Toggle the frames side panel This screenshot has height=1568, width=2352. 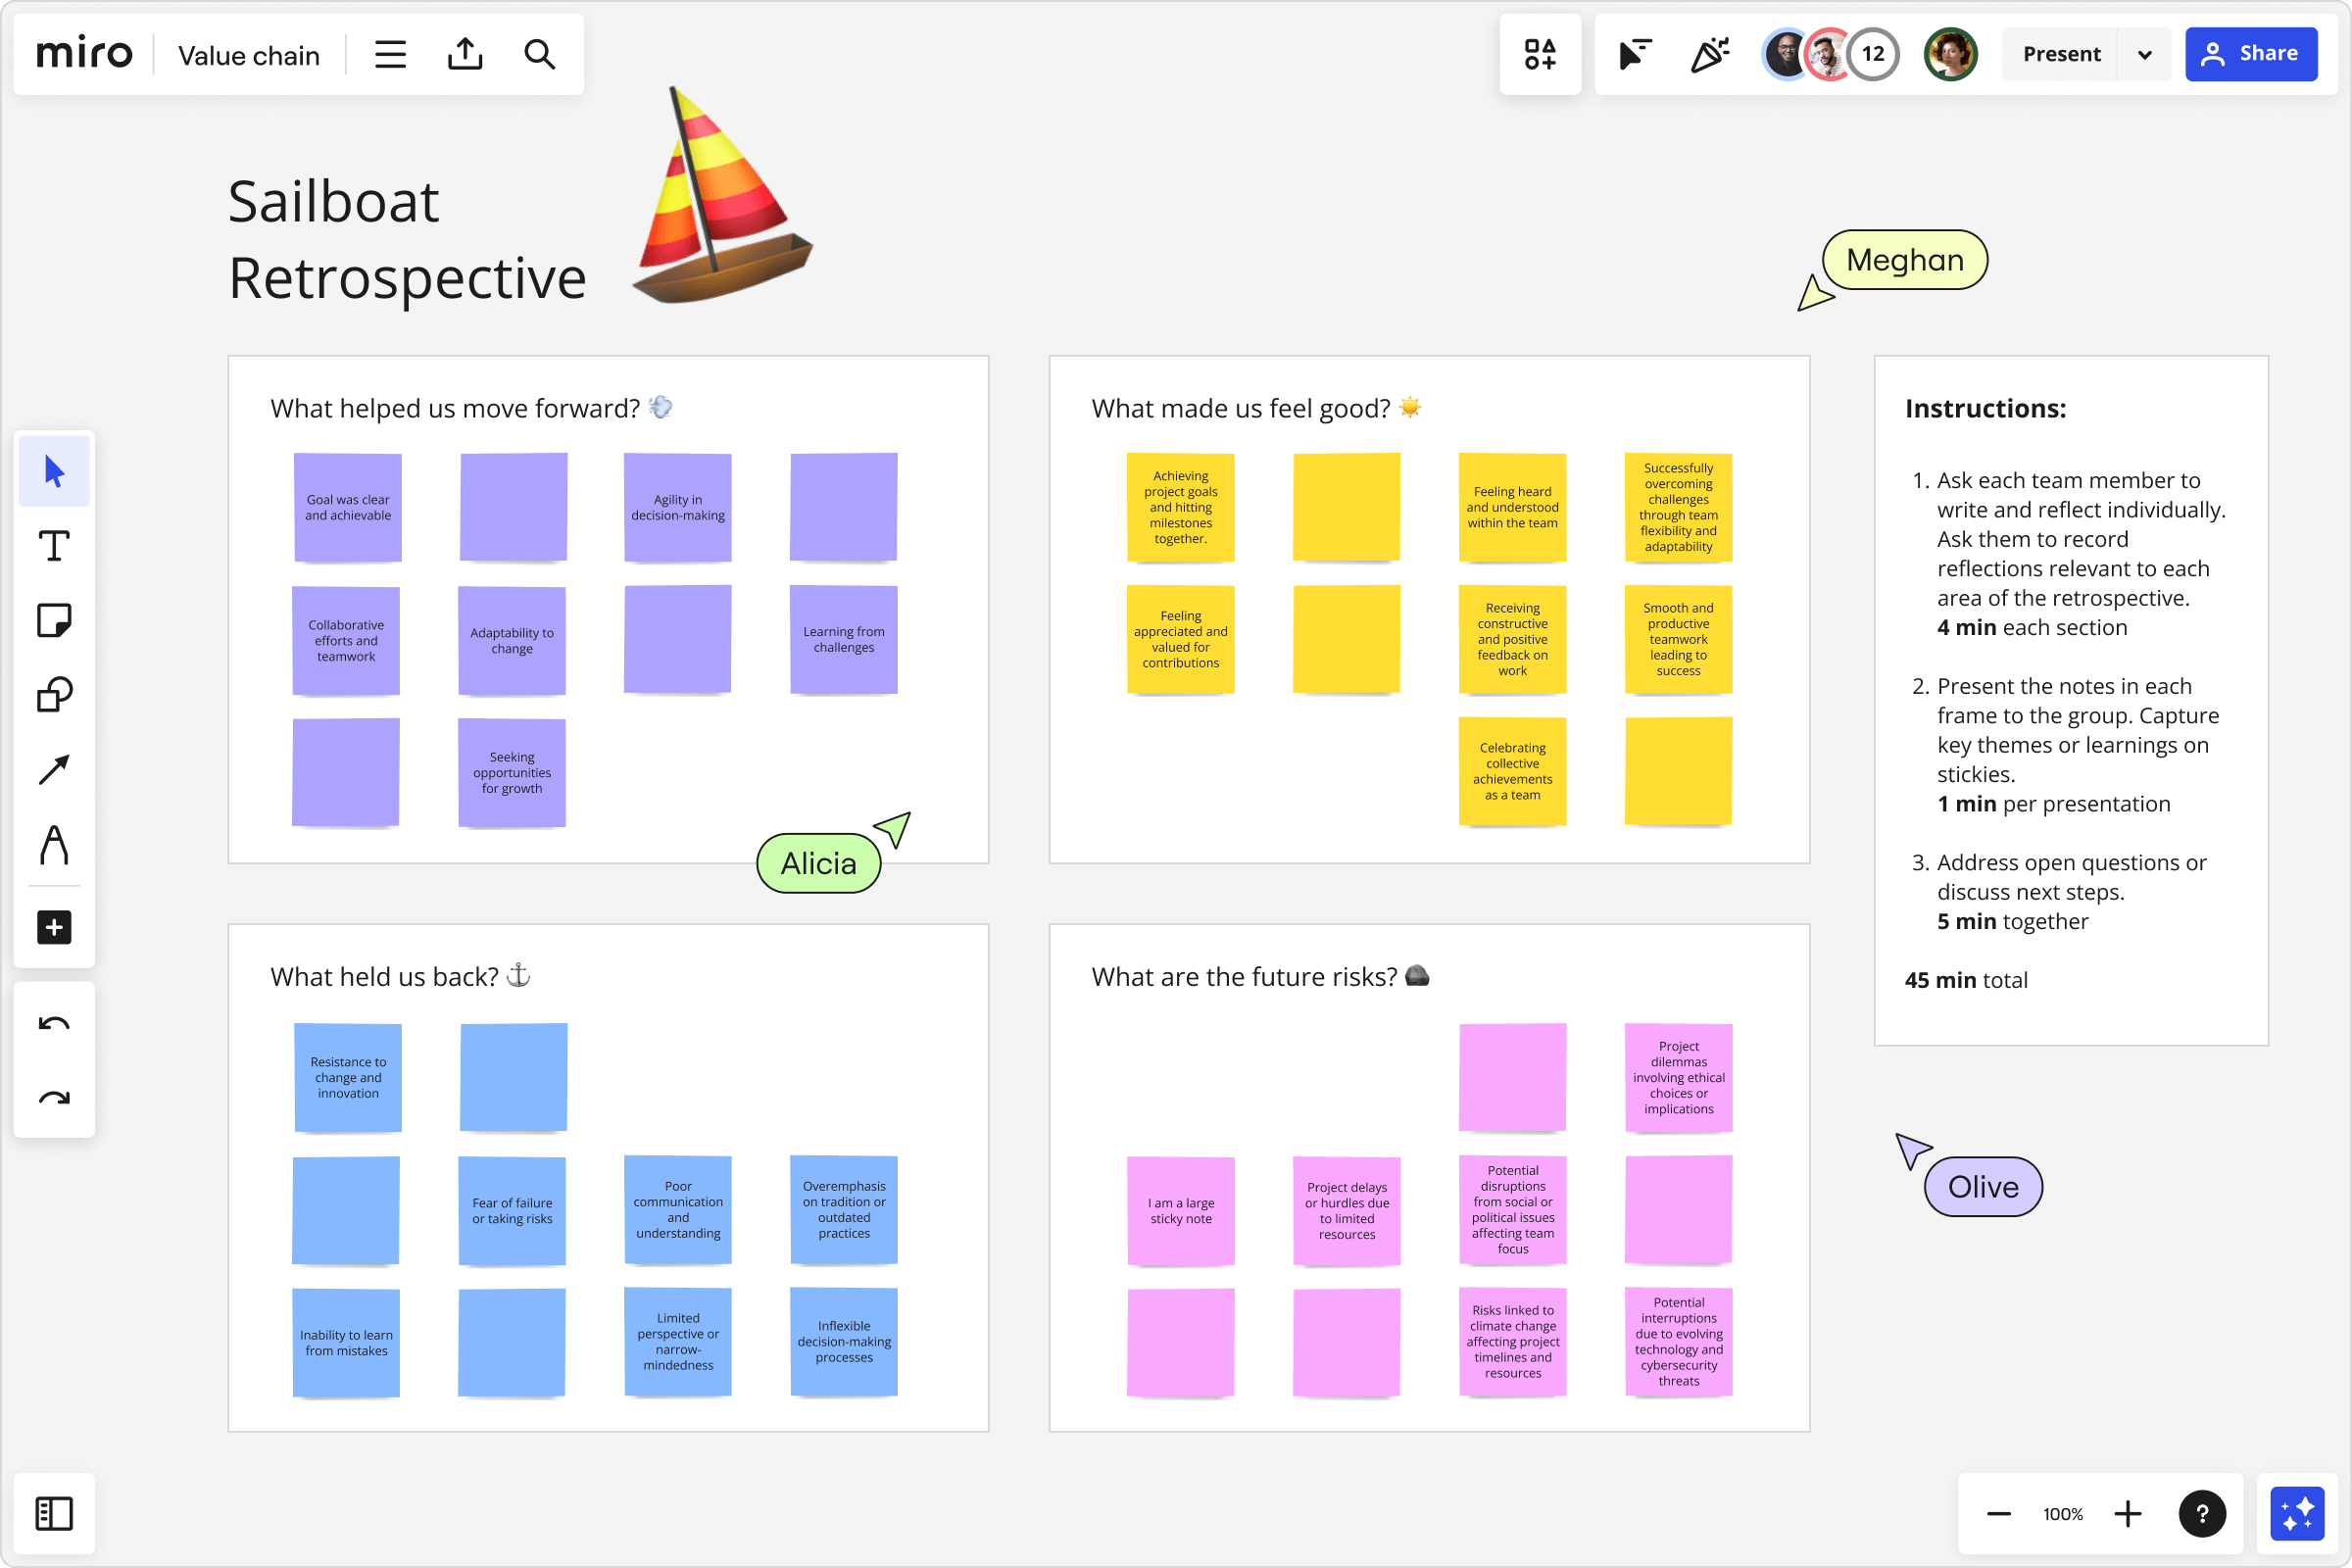(54, 1513)
